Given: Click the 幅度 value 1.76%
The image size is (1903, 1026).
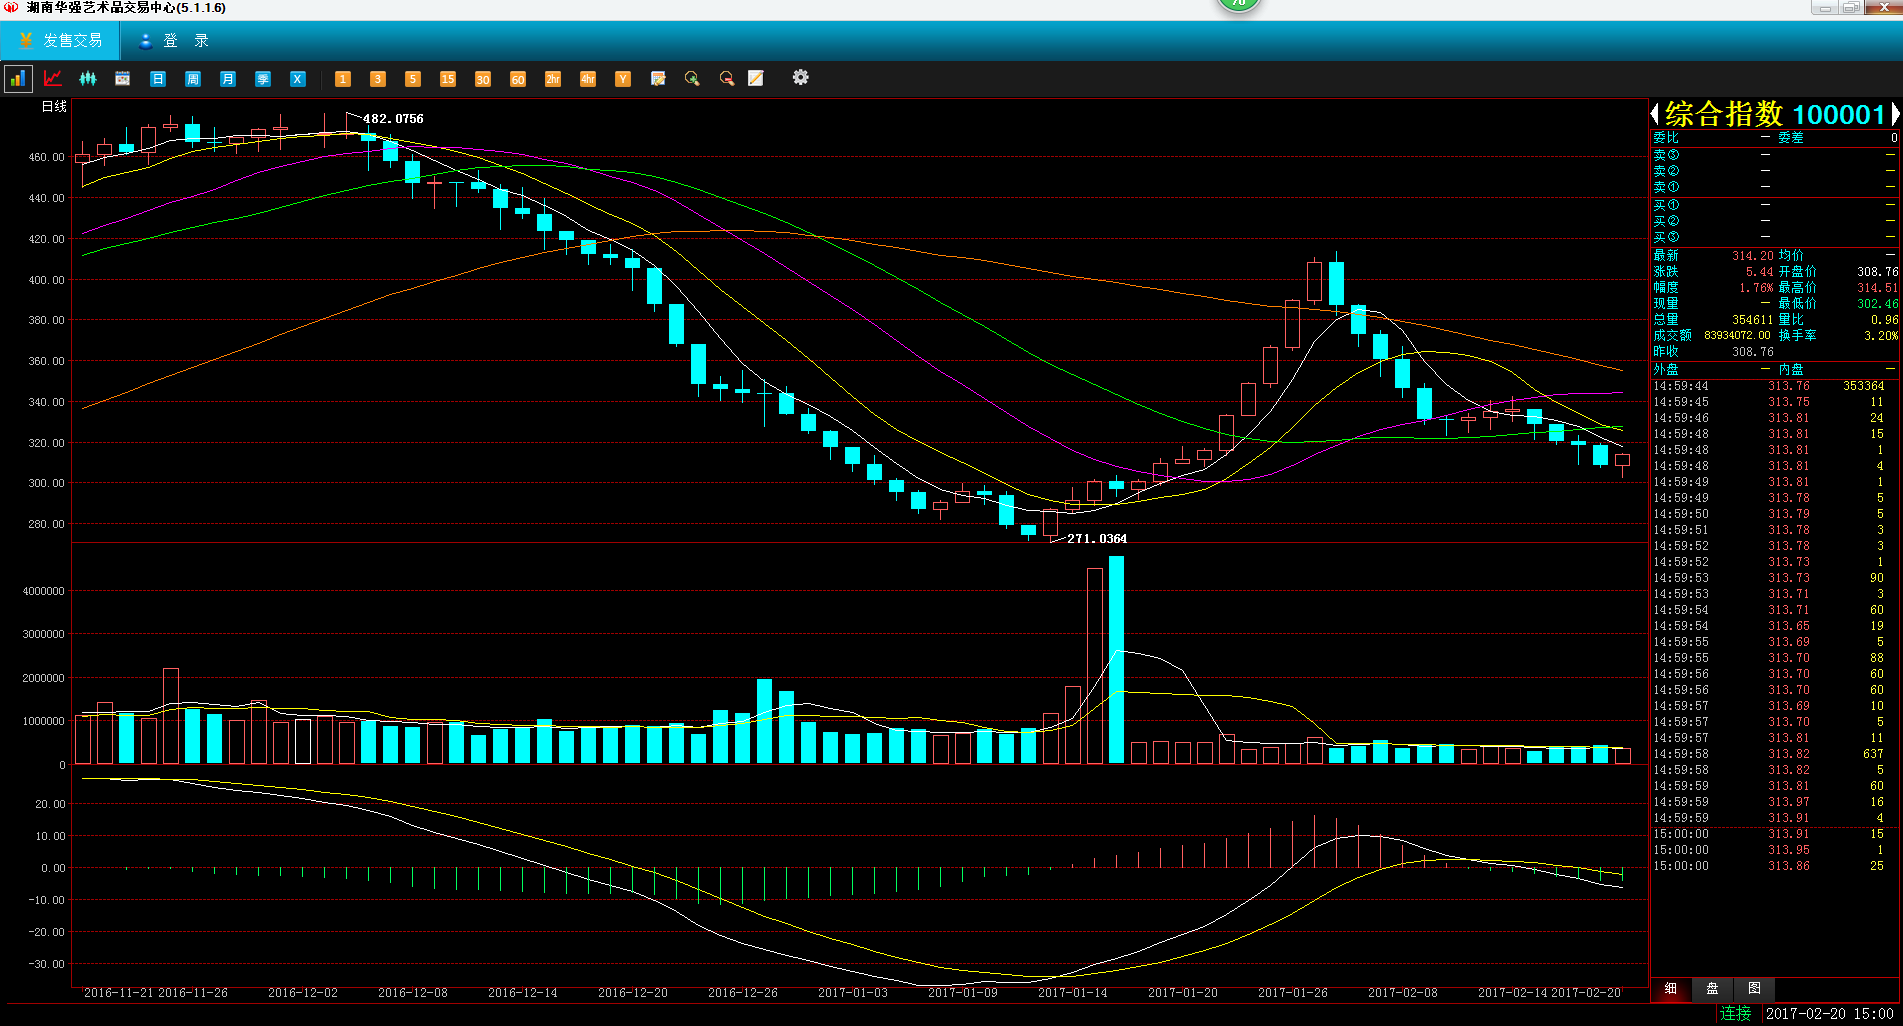Looking at the screenshot, I should 1756,288.
